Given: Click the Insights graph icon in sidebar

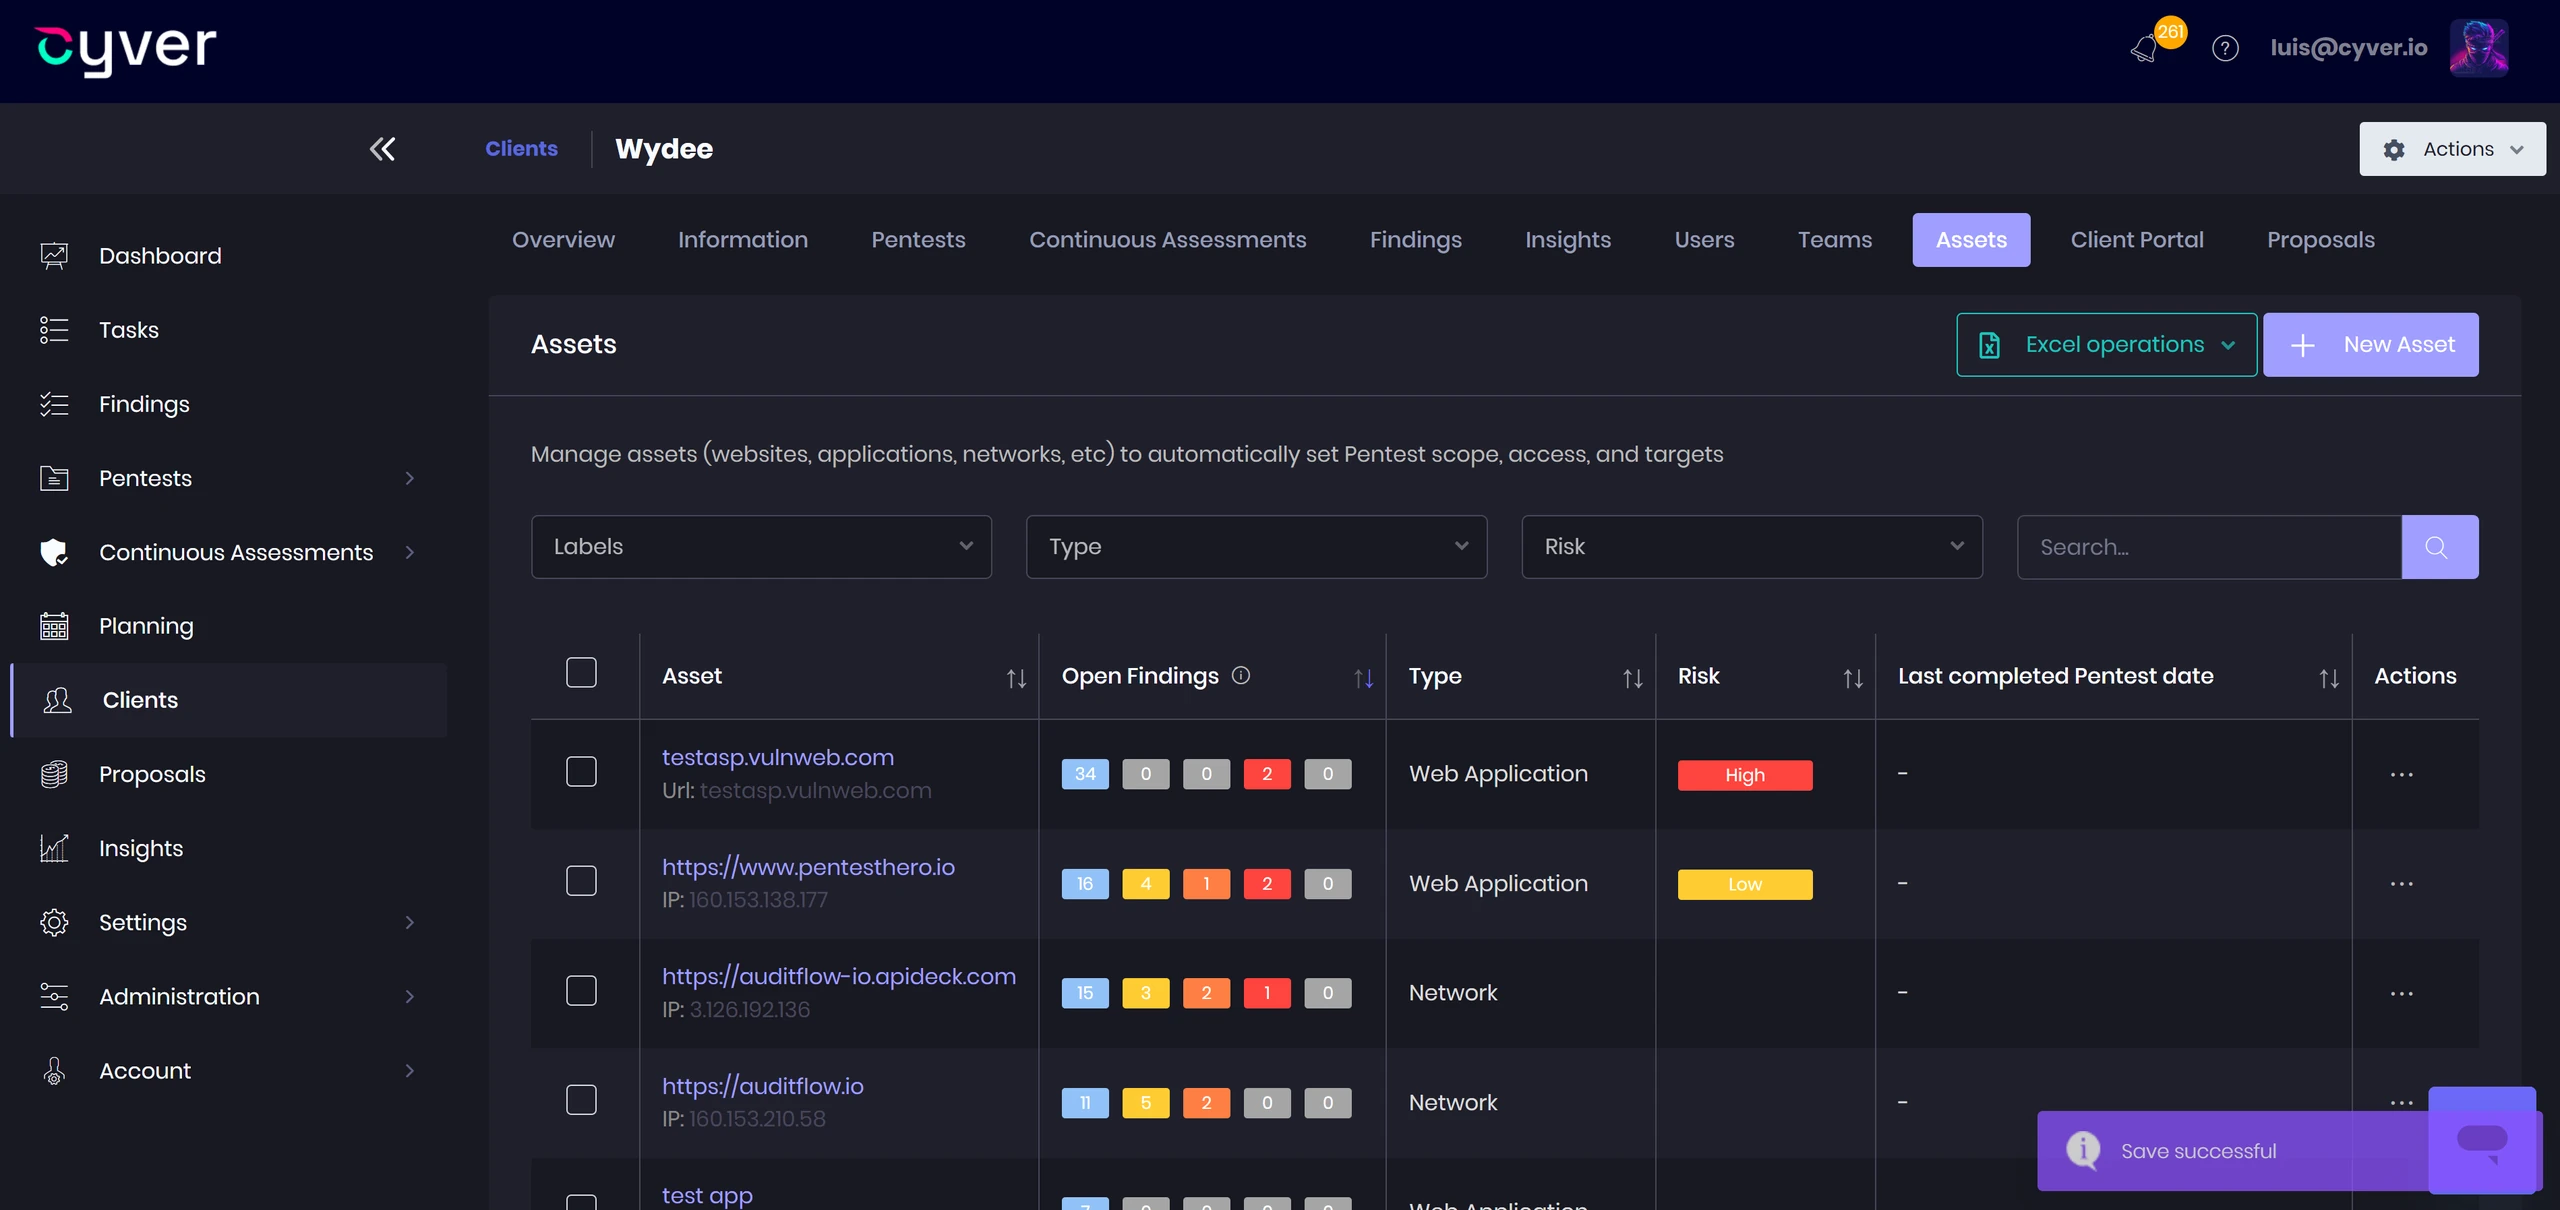Looking at the screenshot, I should (x=54, y=848).
